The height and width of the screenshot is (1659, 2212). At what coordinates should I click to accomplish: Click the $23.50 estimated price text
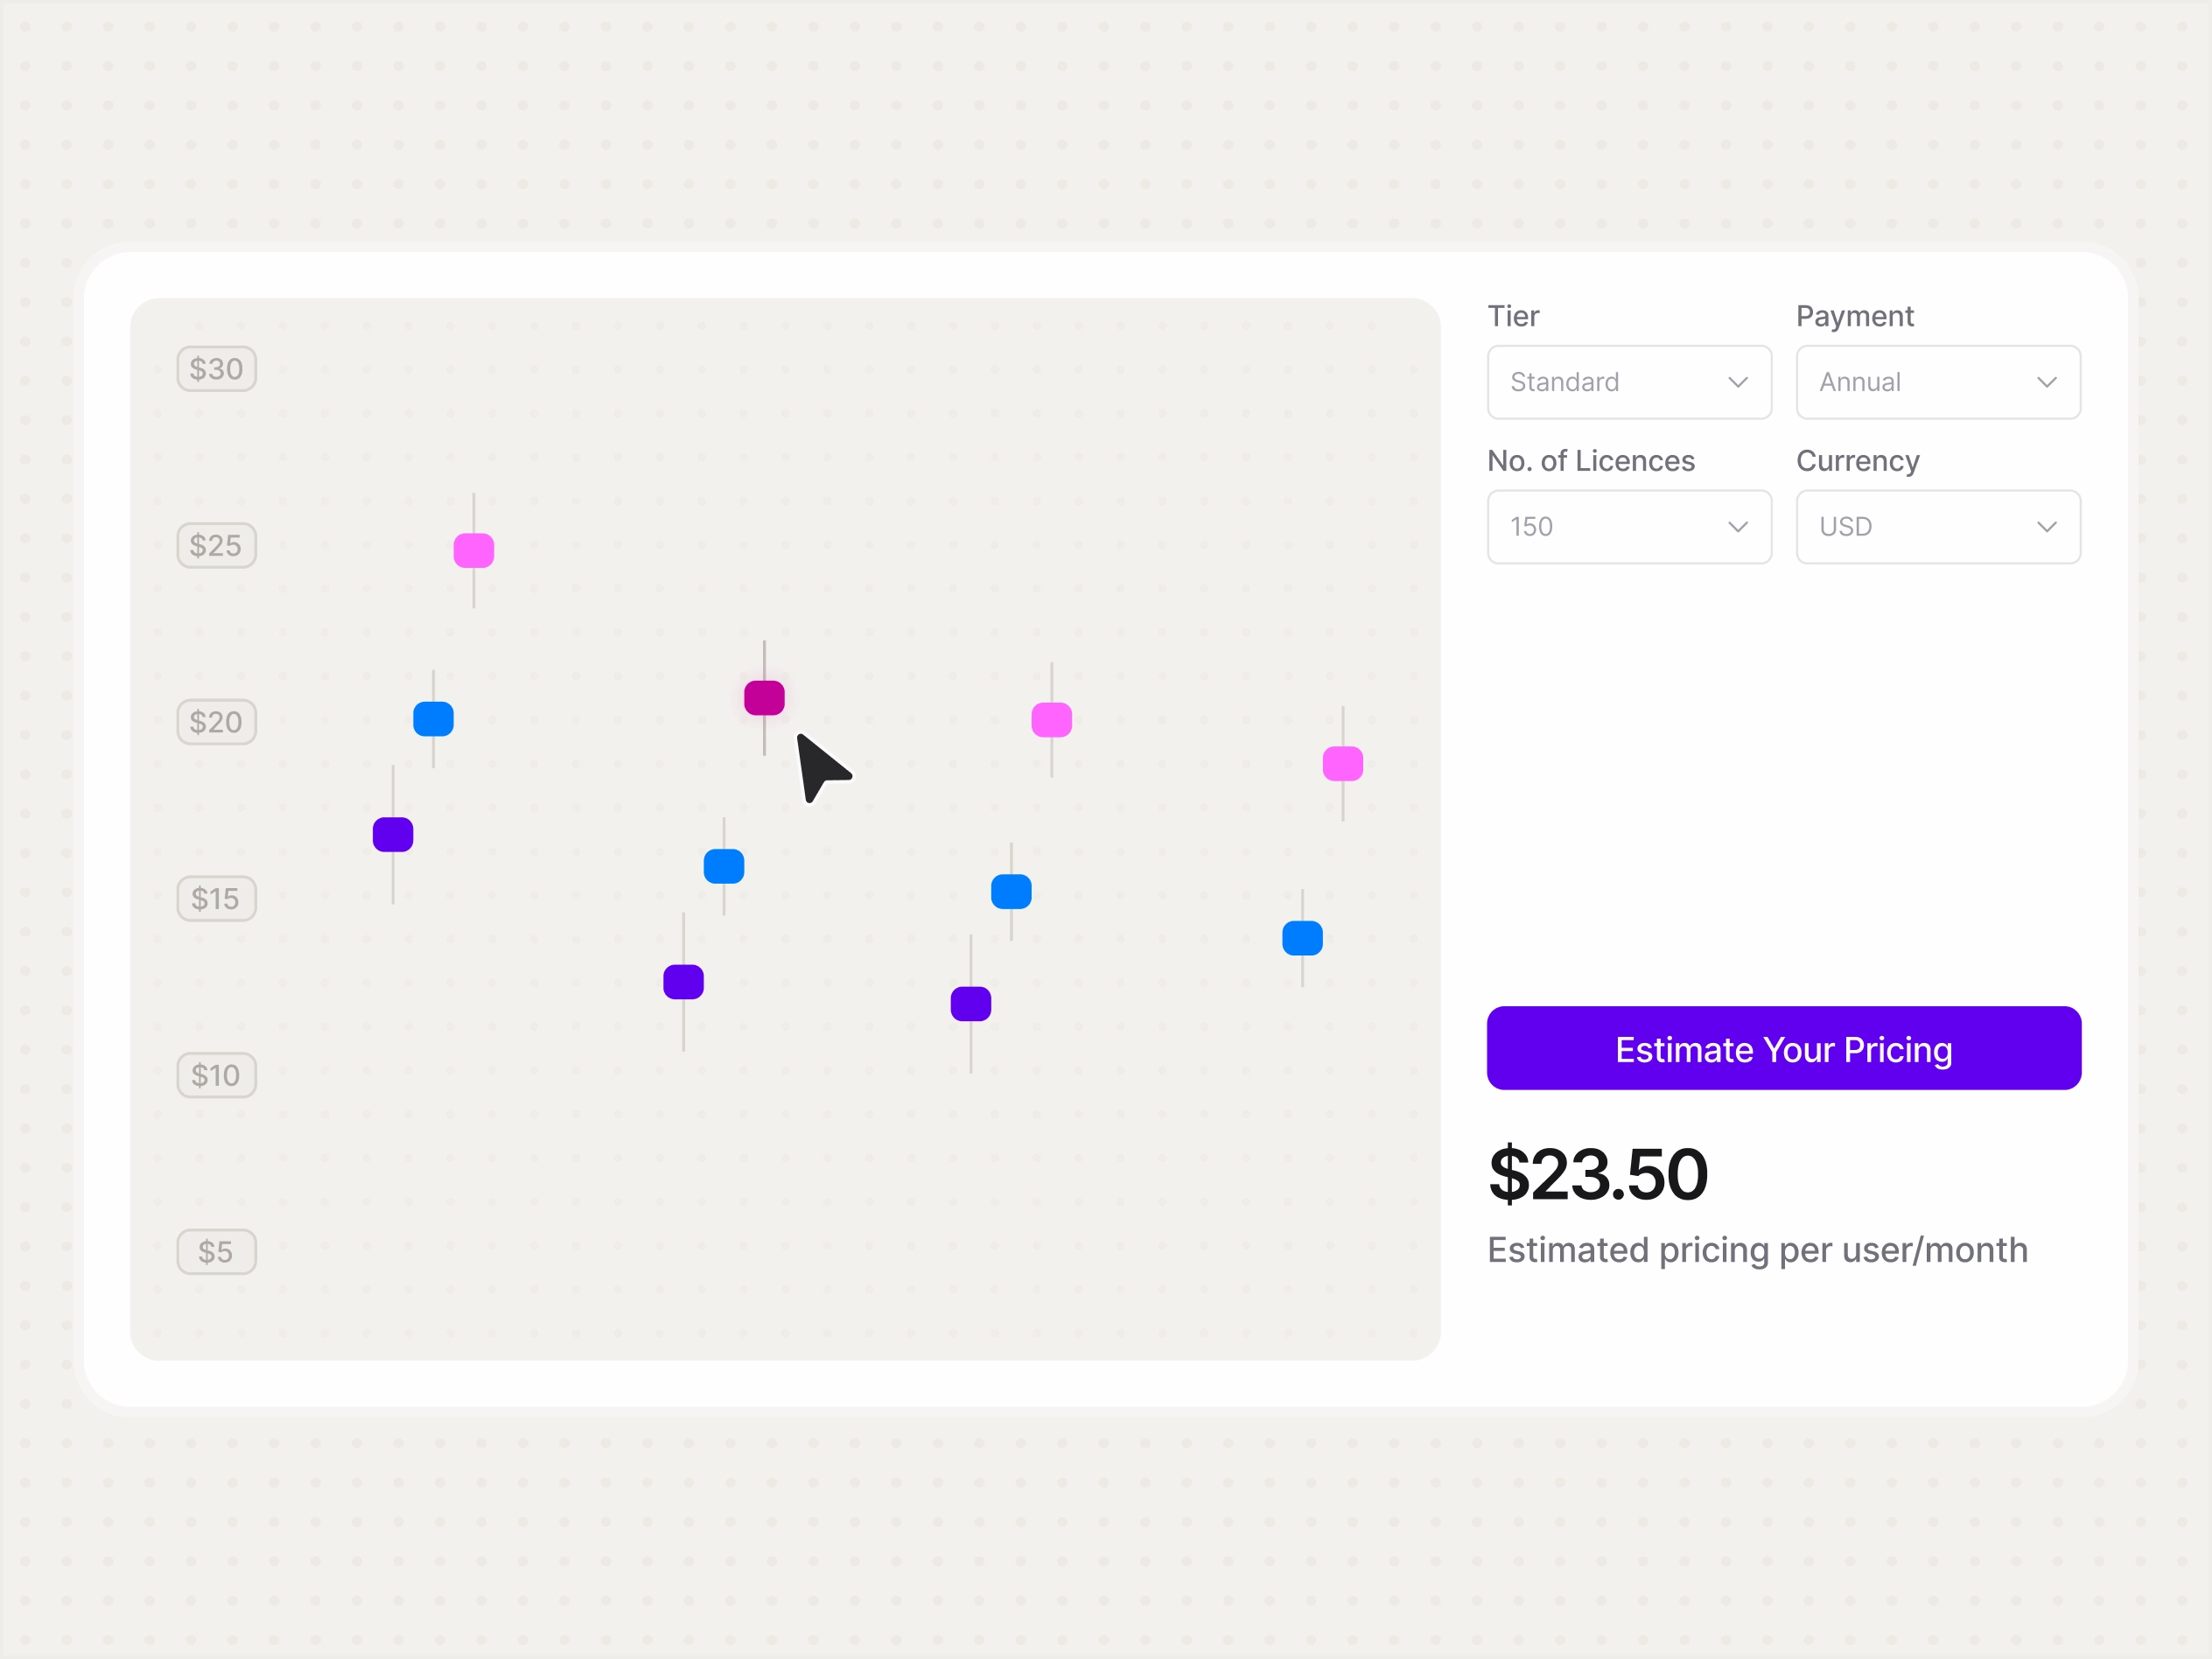1598,1175
